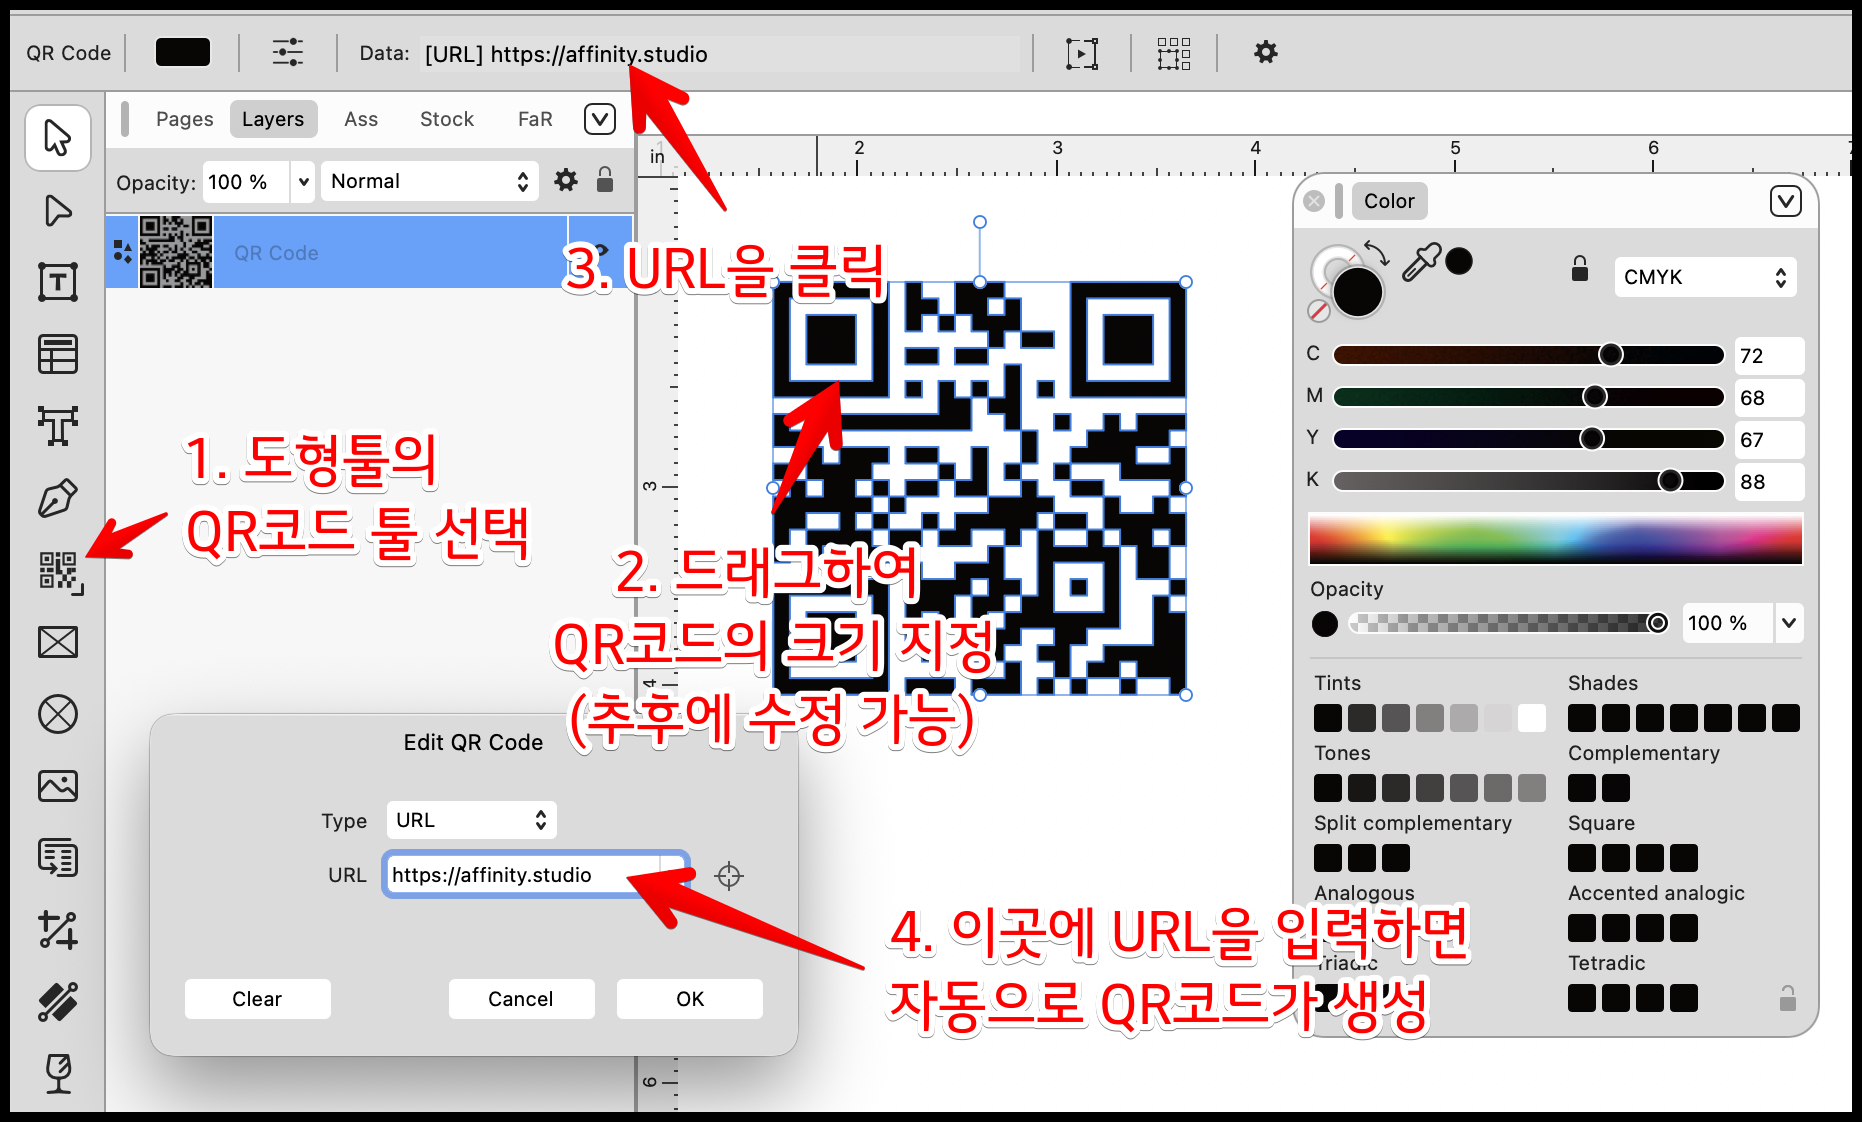Select the Node tool
This screenshot has height=1122, width=1862.
58,211
